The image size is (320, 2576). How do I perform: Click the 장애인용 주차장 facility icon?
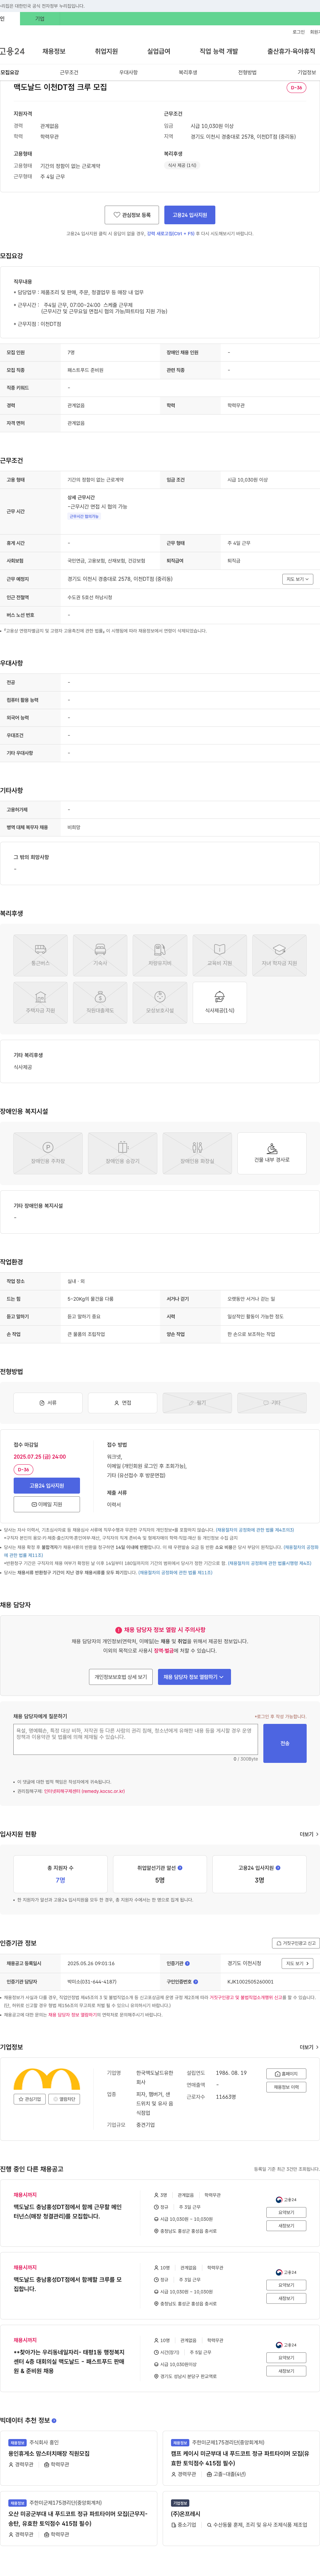(48, 1153)
